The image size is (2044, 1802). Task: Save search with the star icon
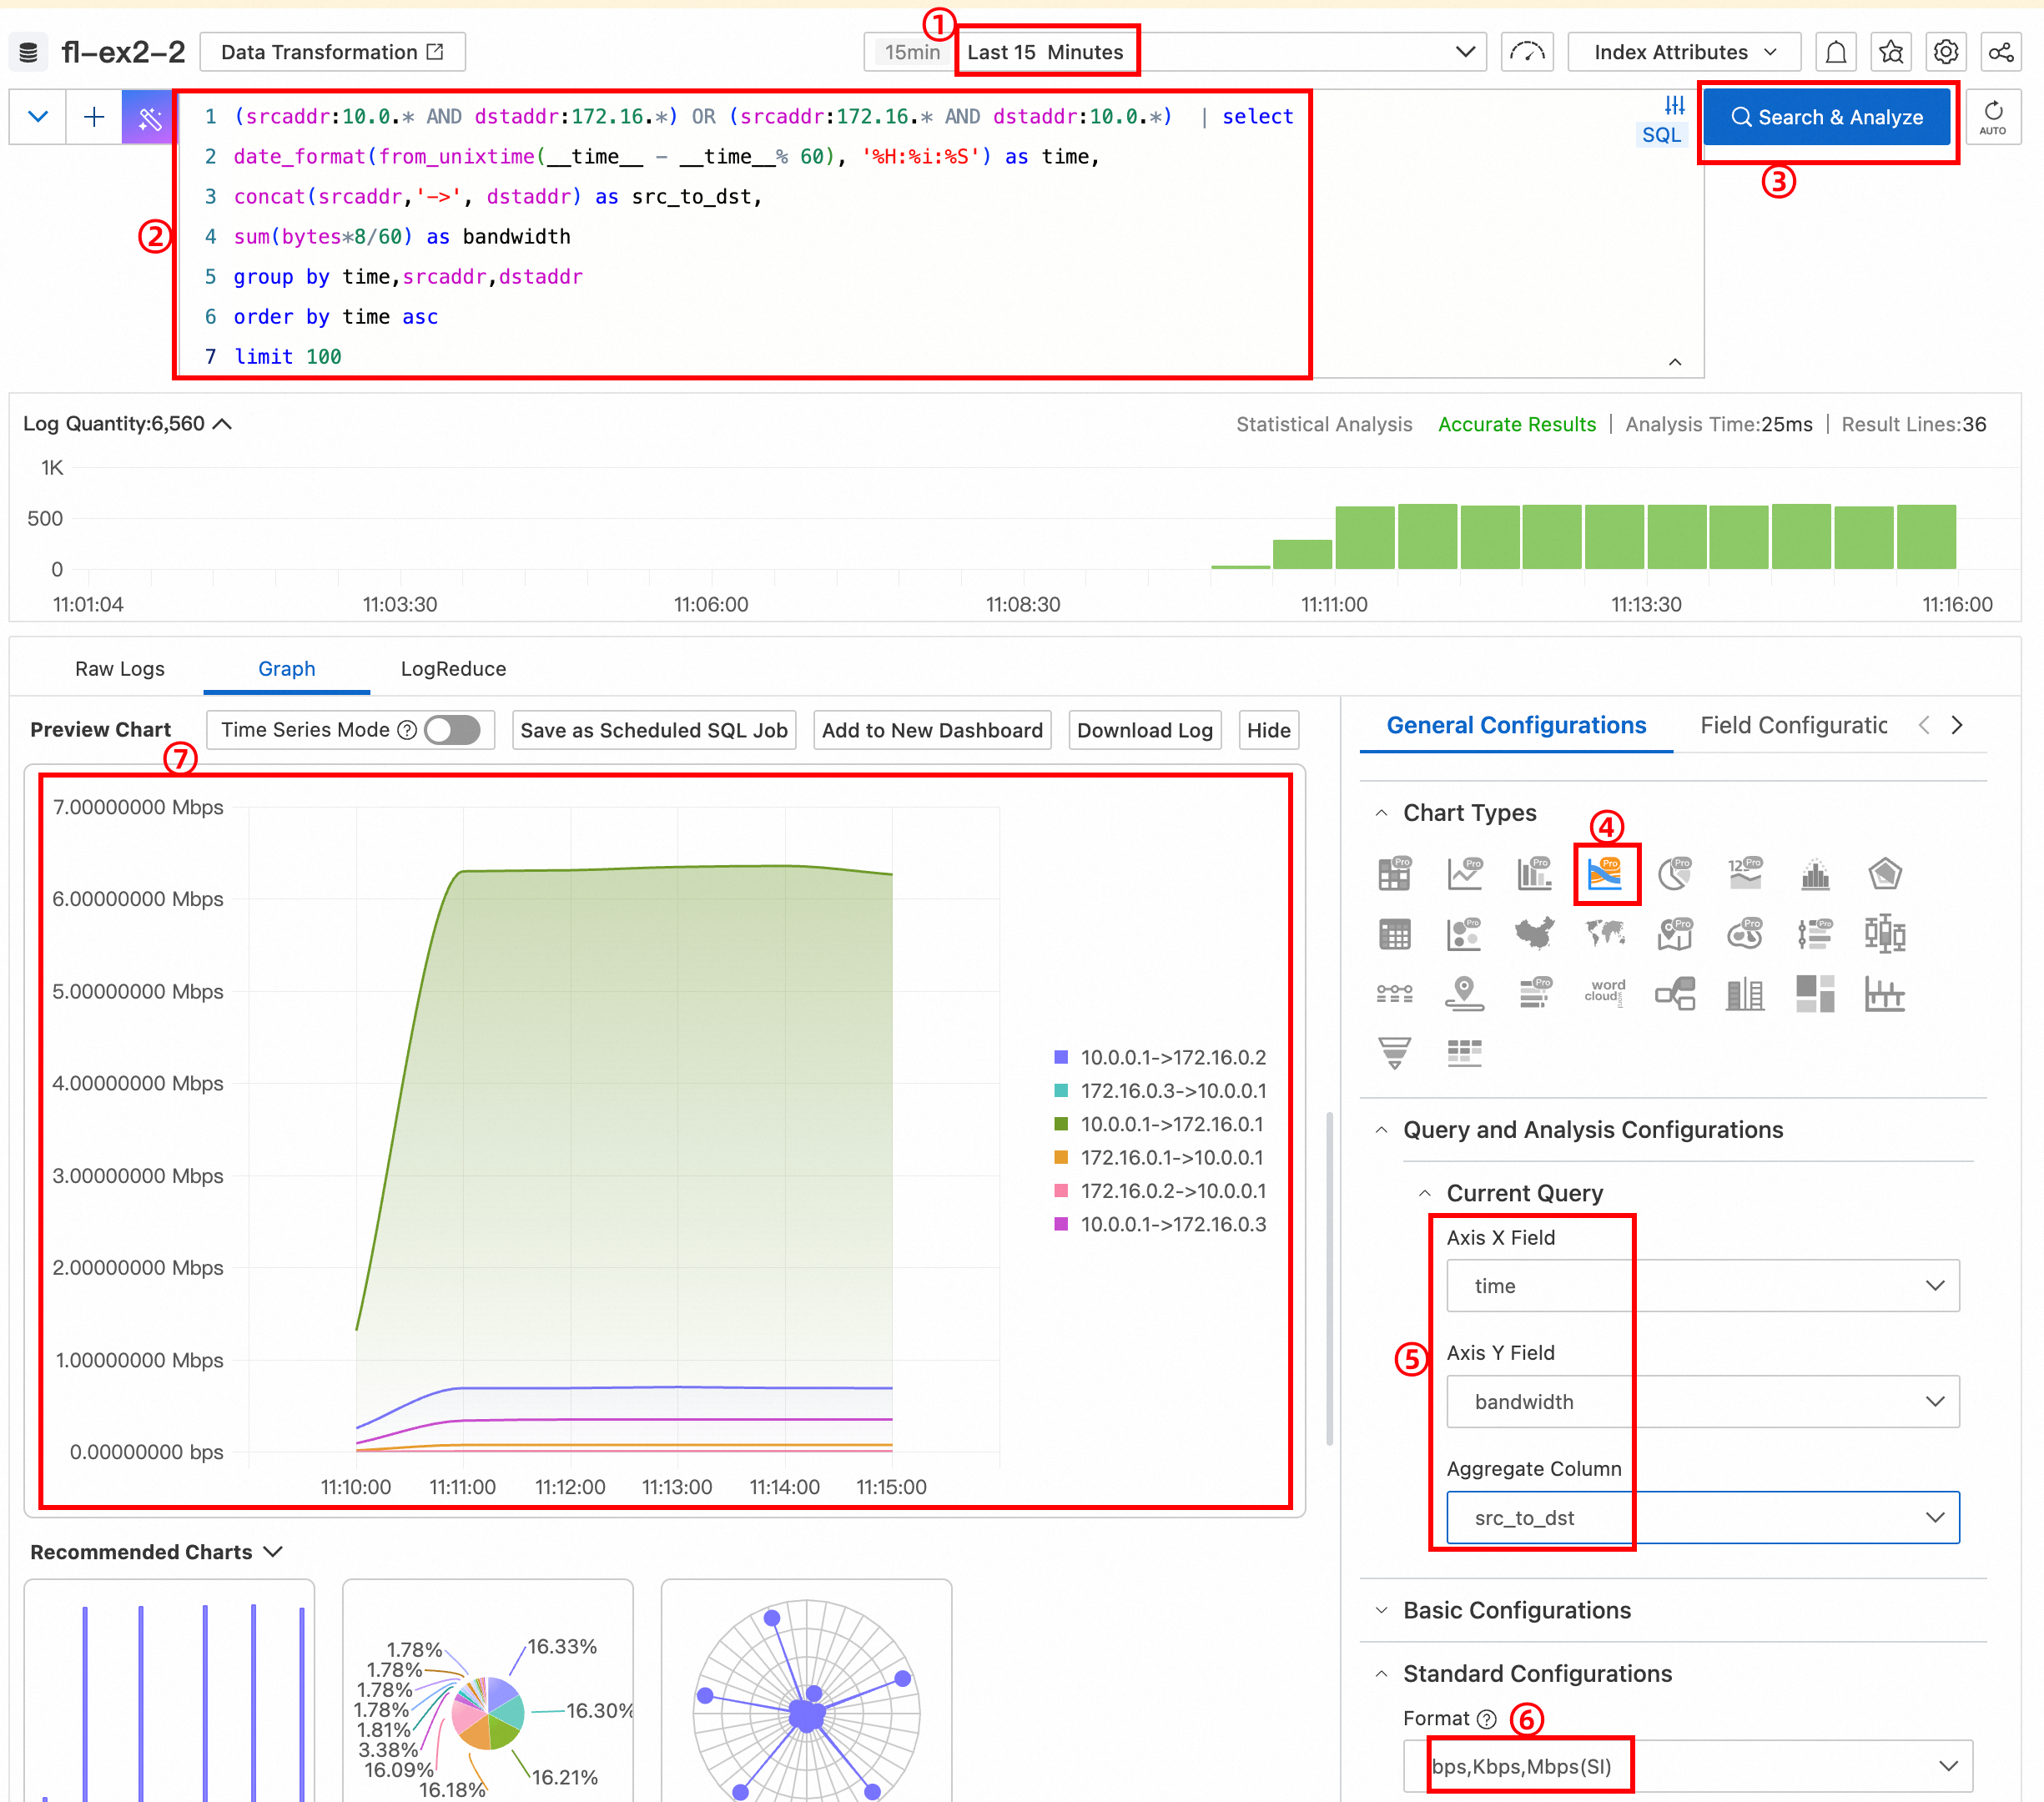click(x=1890, y=52)
